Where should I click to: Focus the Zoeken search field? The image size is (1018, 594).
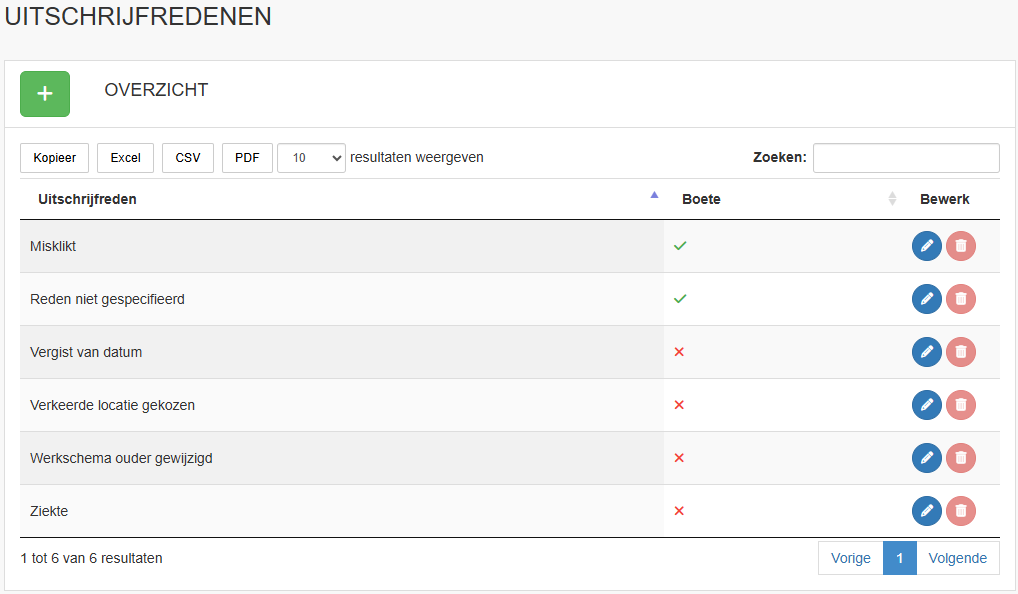point(906,158)
